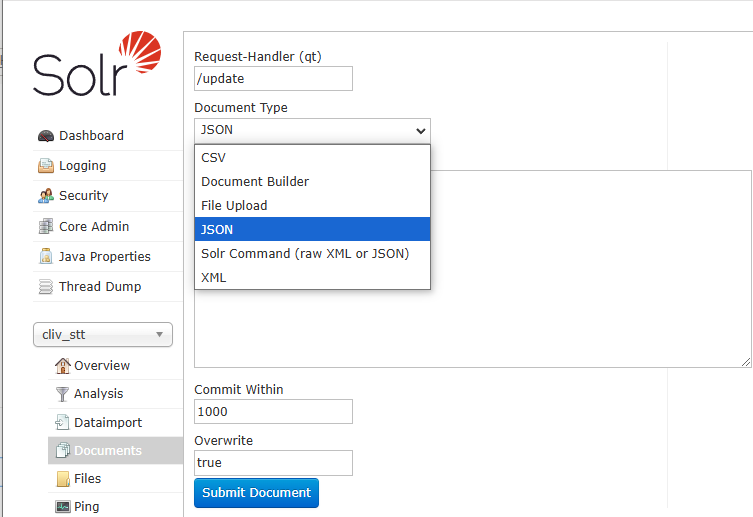Open Dataimport via its document icon

tap(62, 422)
